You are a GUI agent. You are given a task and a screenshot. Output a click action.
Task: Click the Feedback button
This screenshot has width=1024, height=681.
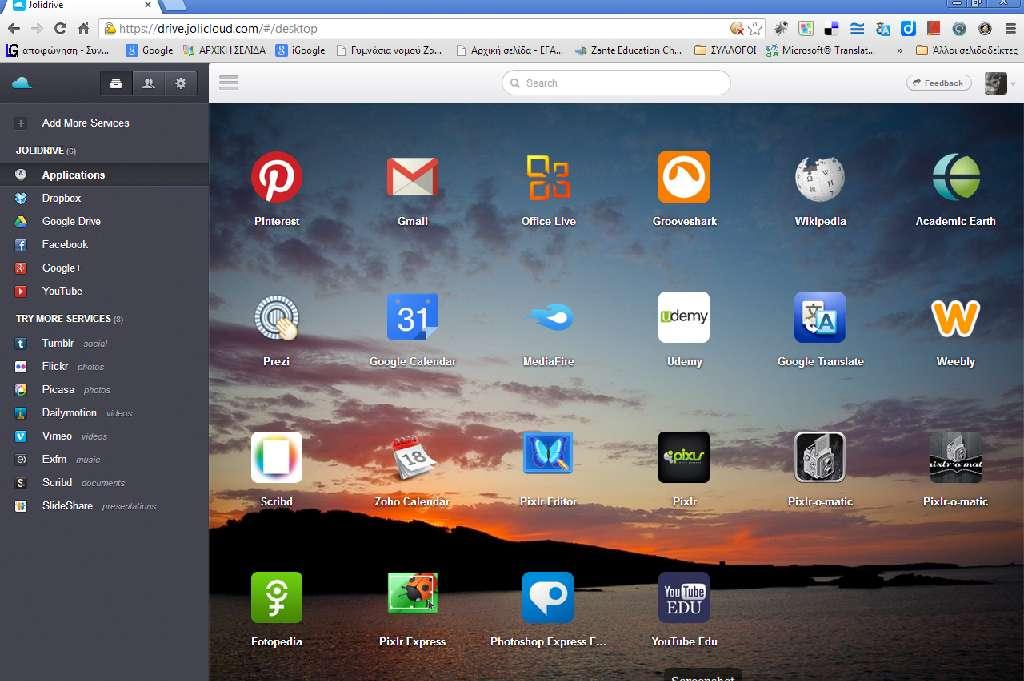pos(938,83)
